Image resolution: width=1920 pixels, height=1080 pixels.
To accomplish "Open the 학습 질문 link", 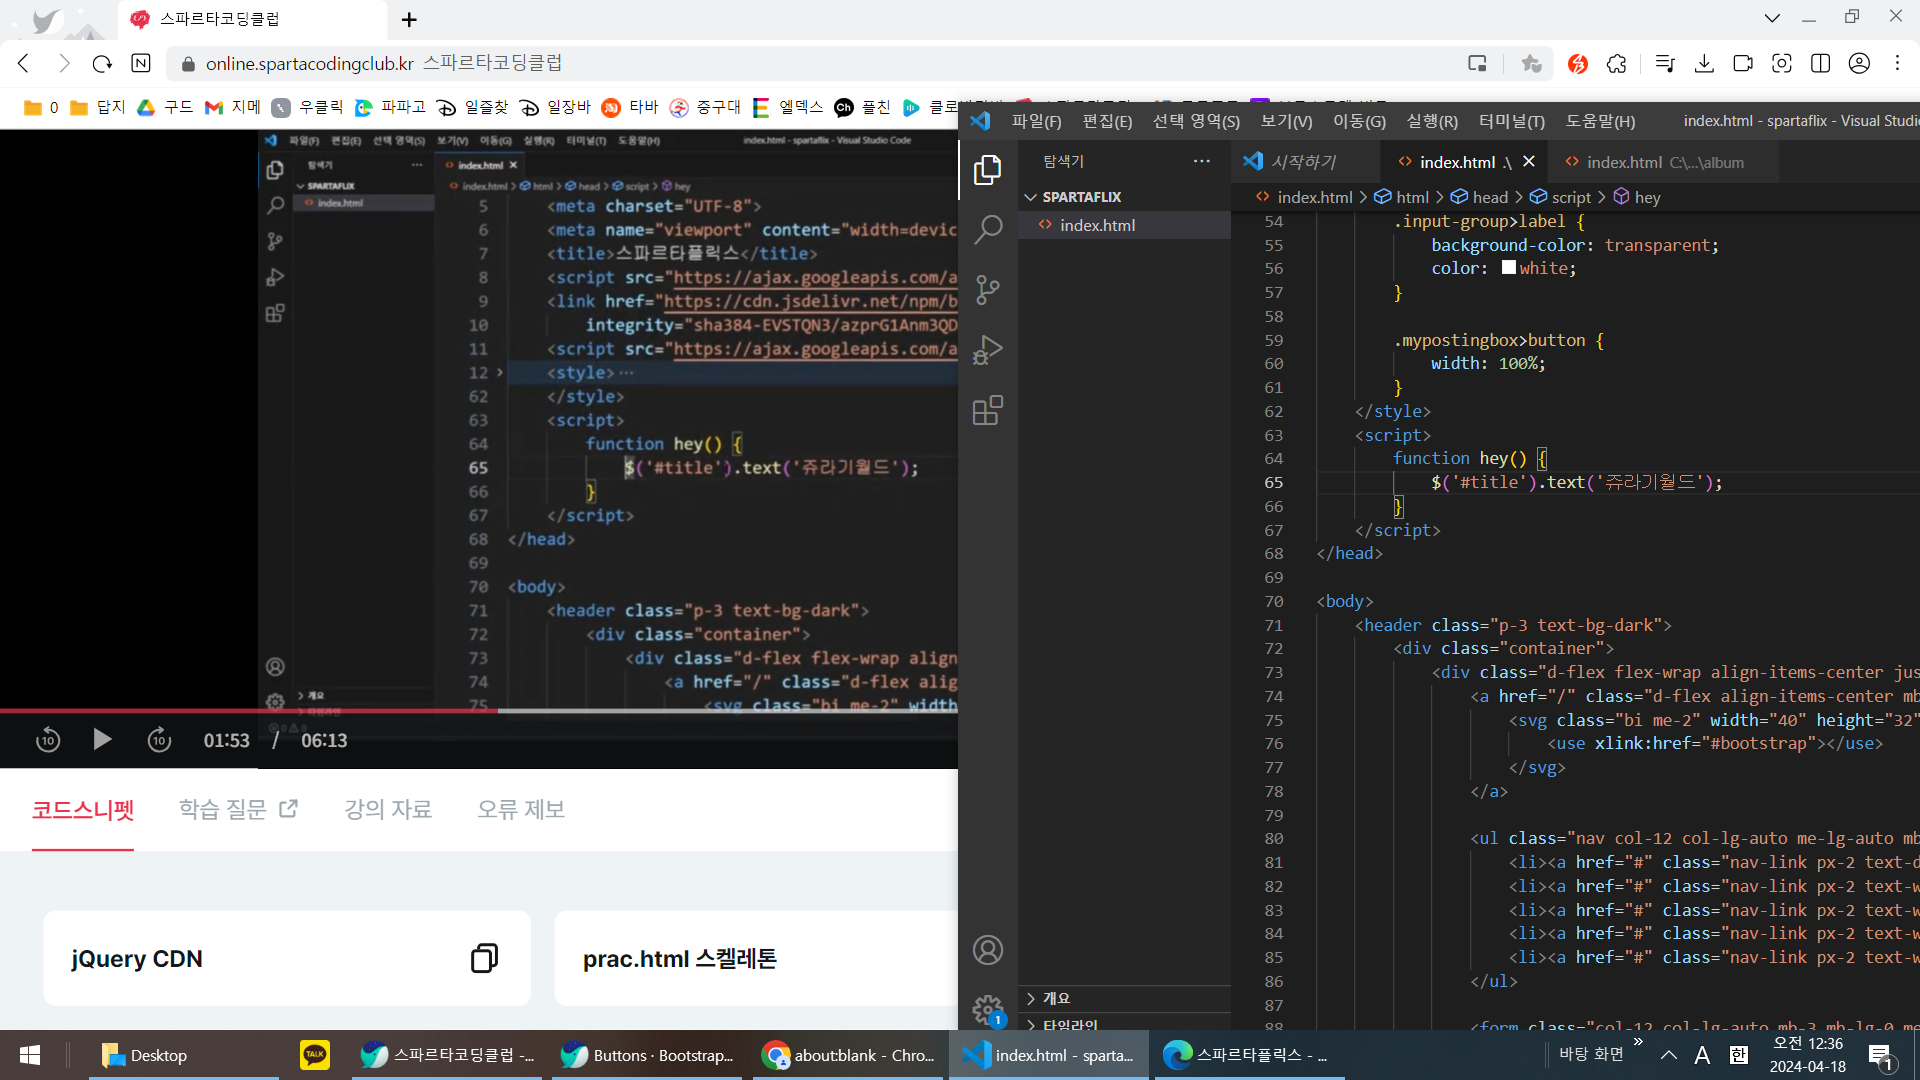I will pyautogui.click(x=238, y=809).
